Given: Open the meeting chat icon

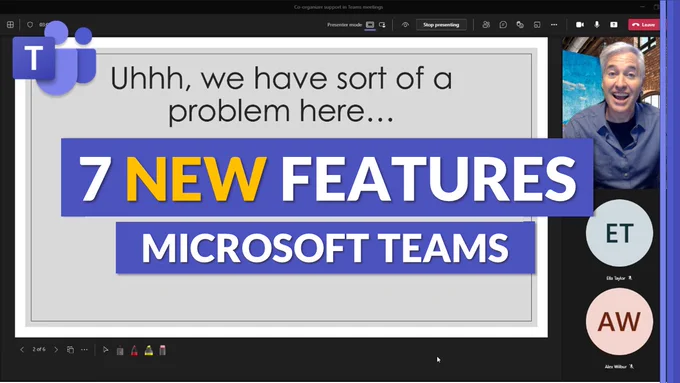Looking at the screenshot, I should point(503,25).
